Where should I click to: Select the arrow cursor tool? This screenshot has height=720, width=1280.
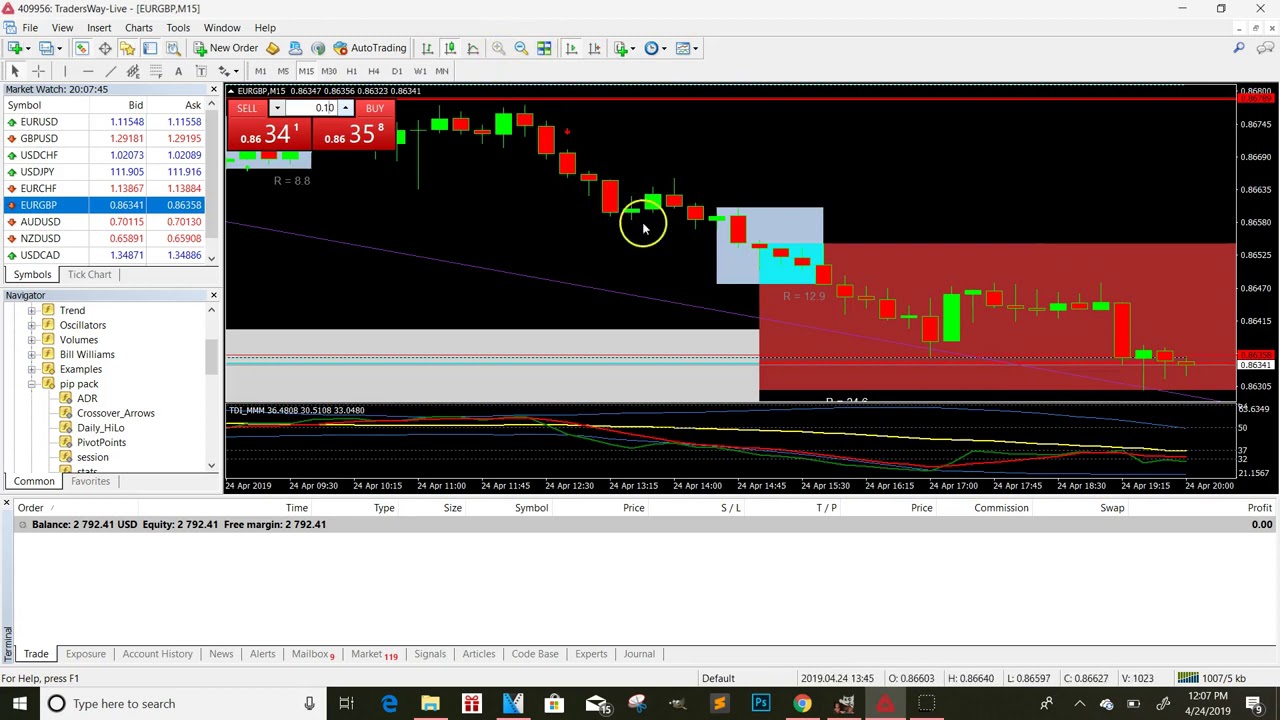click(15, 71)
